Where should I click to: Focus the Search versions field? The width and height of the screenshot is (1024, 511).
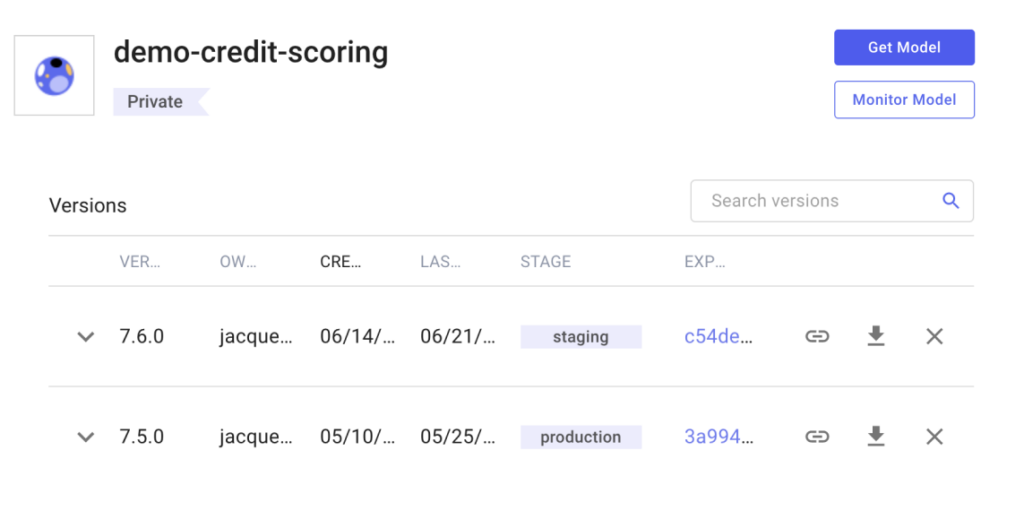pos(831,201)
